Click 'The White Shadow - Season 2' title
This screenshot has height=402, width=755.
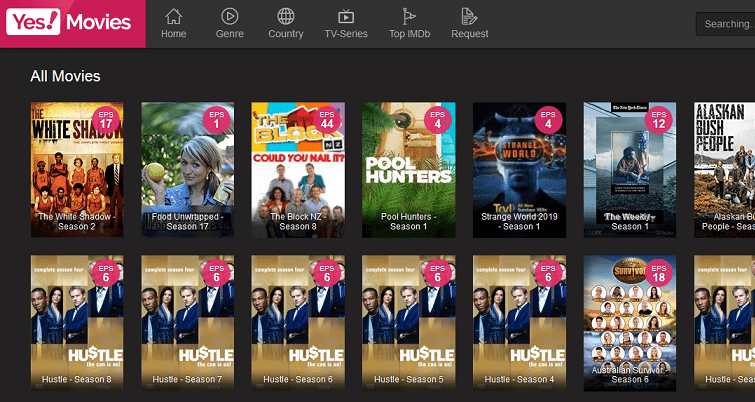77,221
